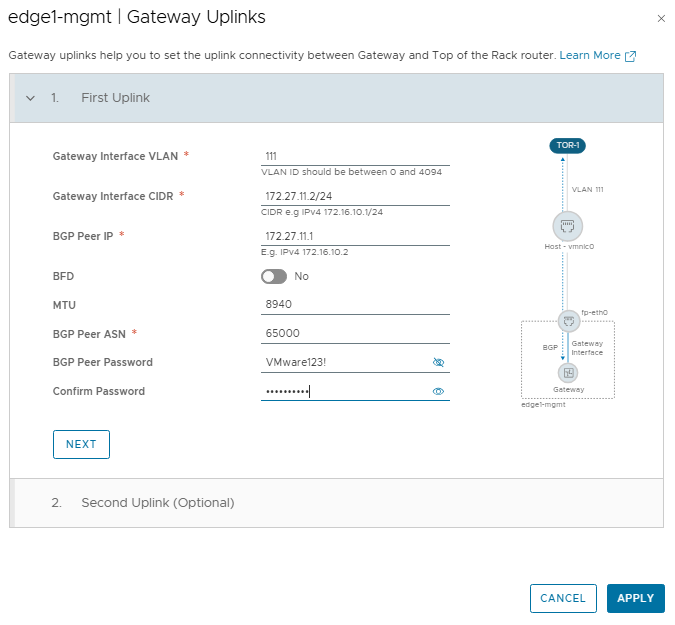Click the Host vmnic0 icon in diagram
Viewport: 675px width, 625px height.
tap(567, 225)
